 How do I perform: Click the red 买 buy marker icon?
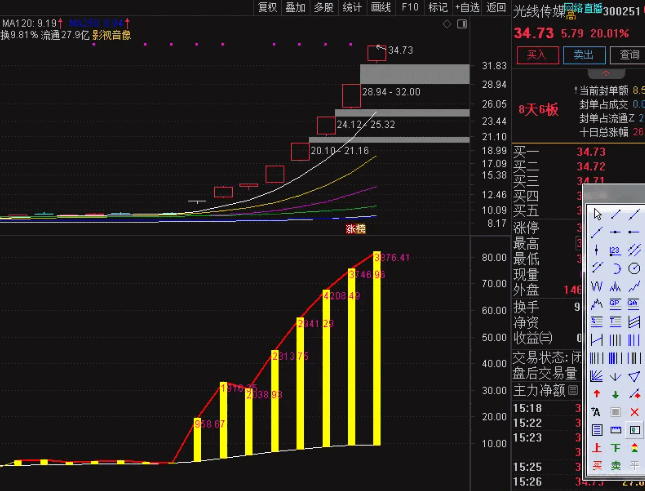point(597,466)
